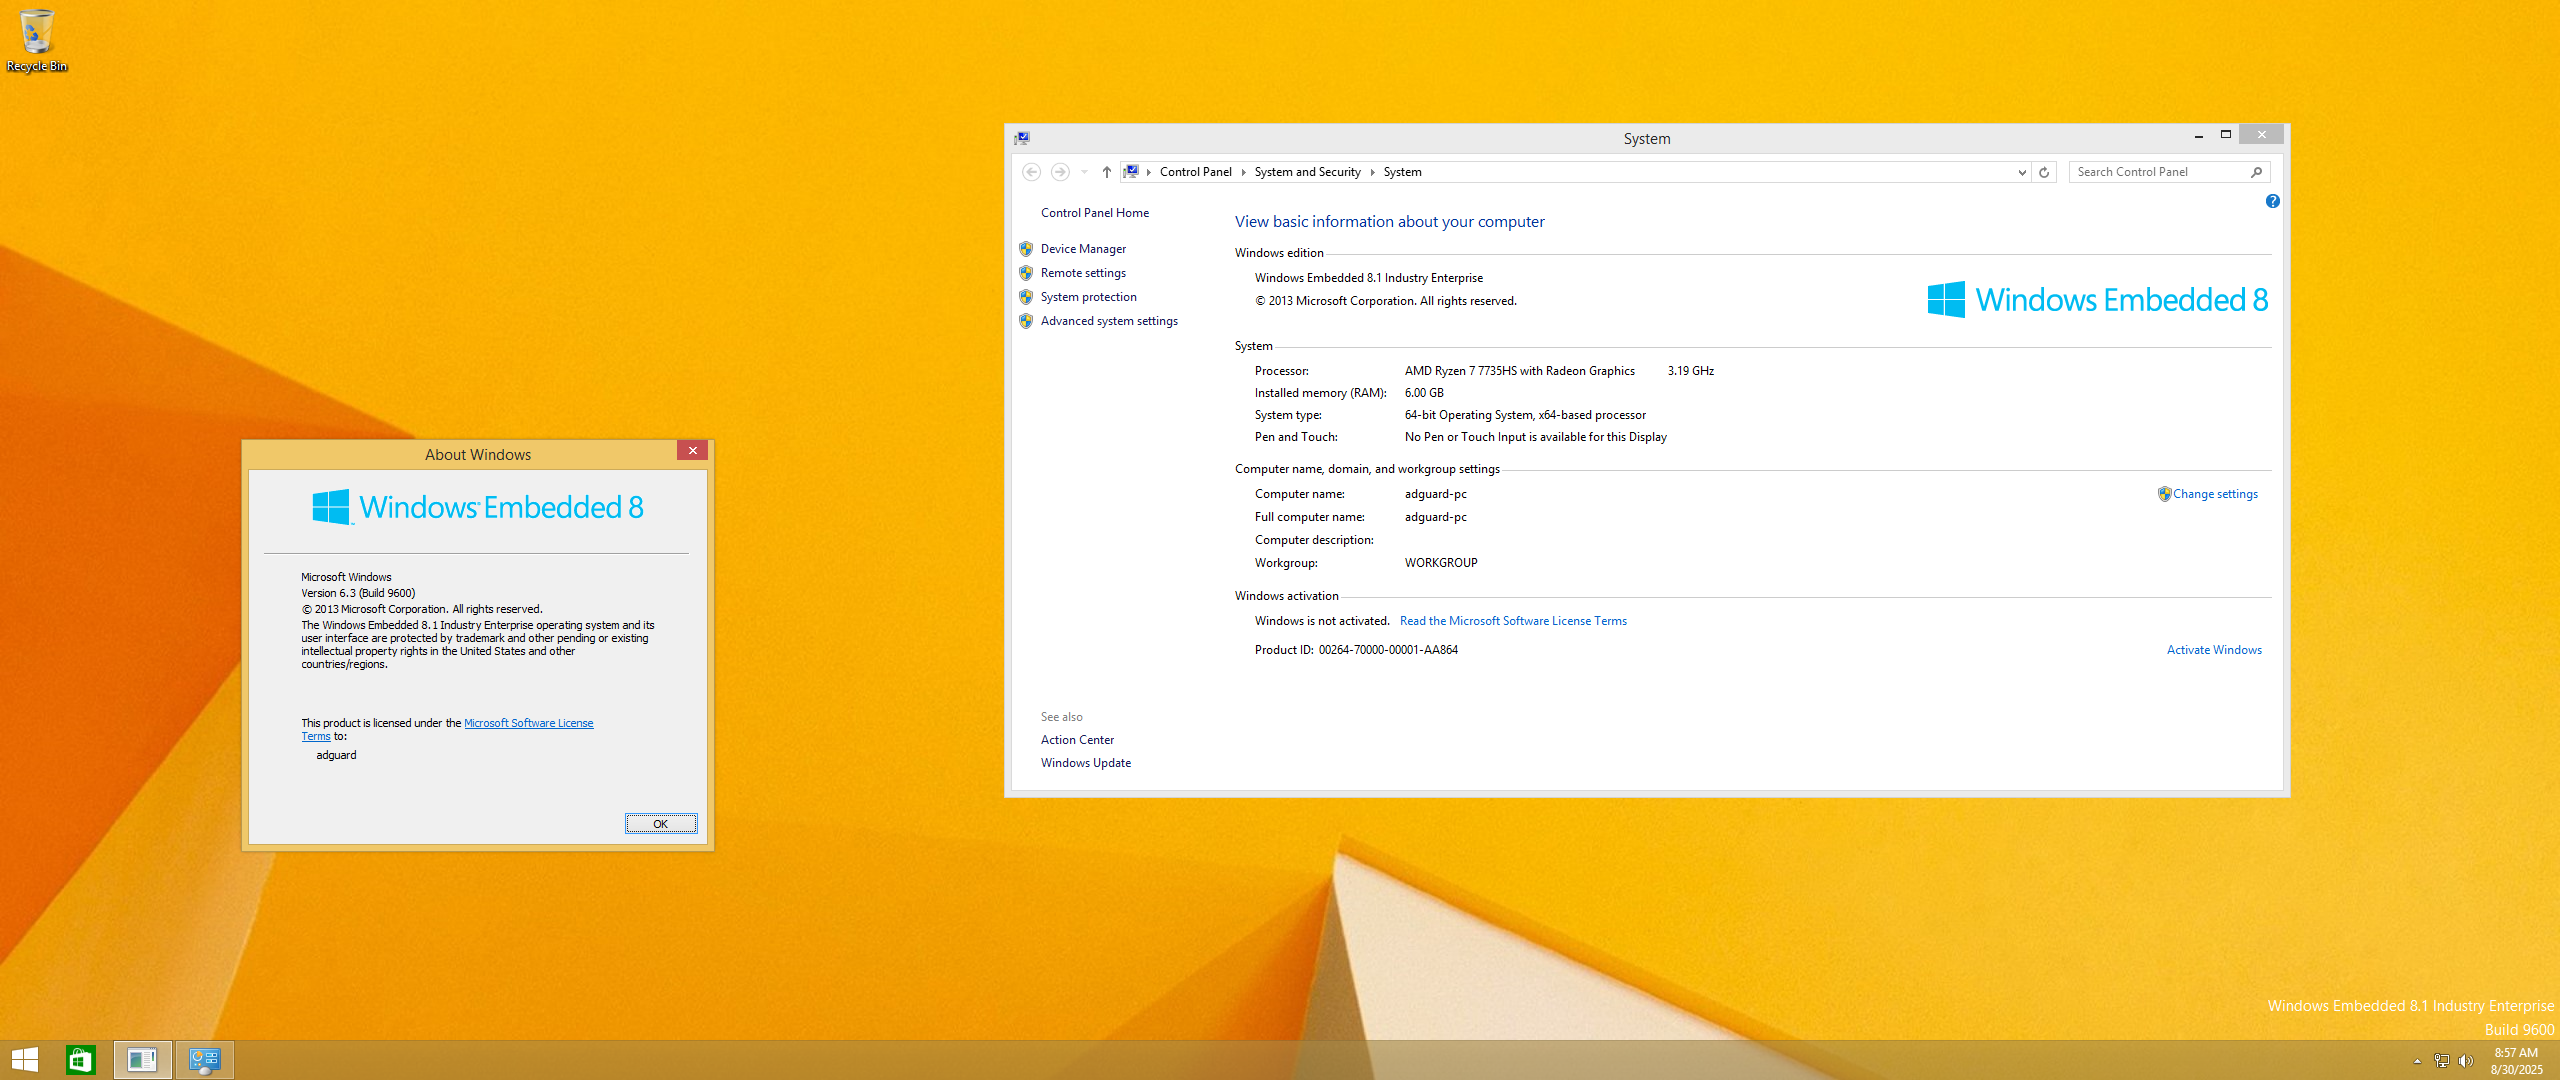Open the network tray icon

click(2442, 1061)
